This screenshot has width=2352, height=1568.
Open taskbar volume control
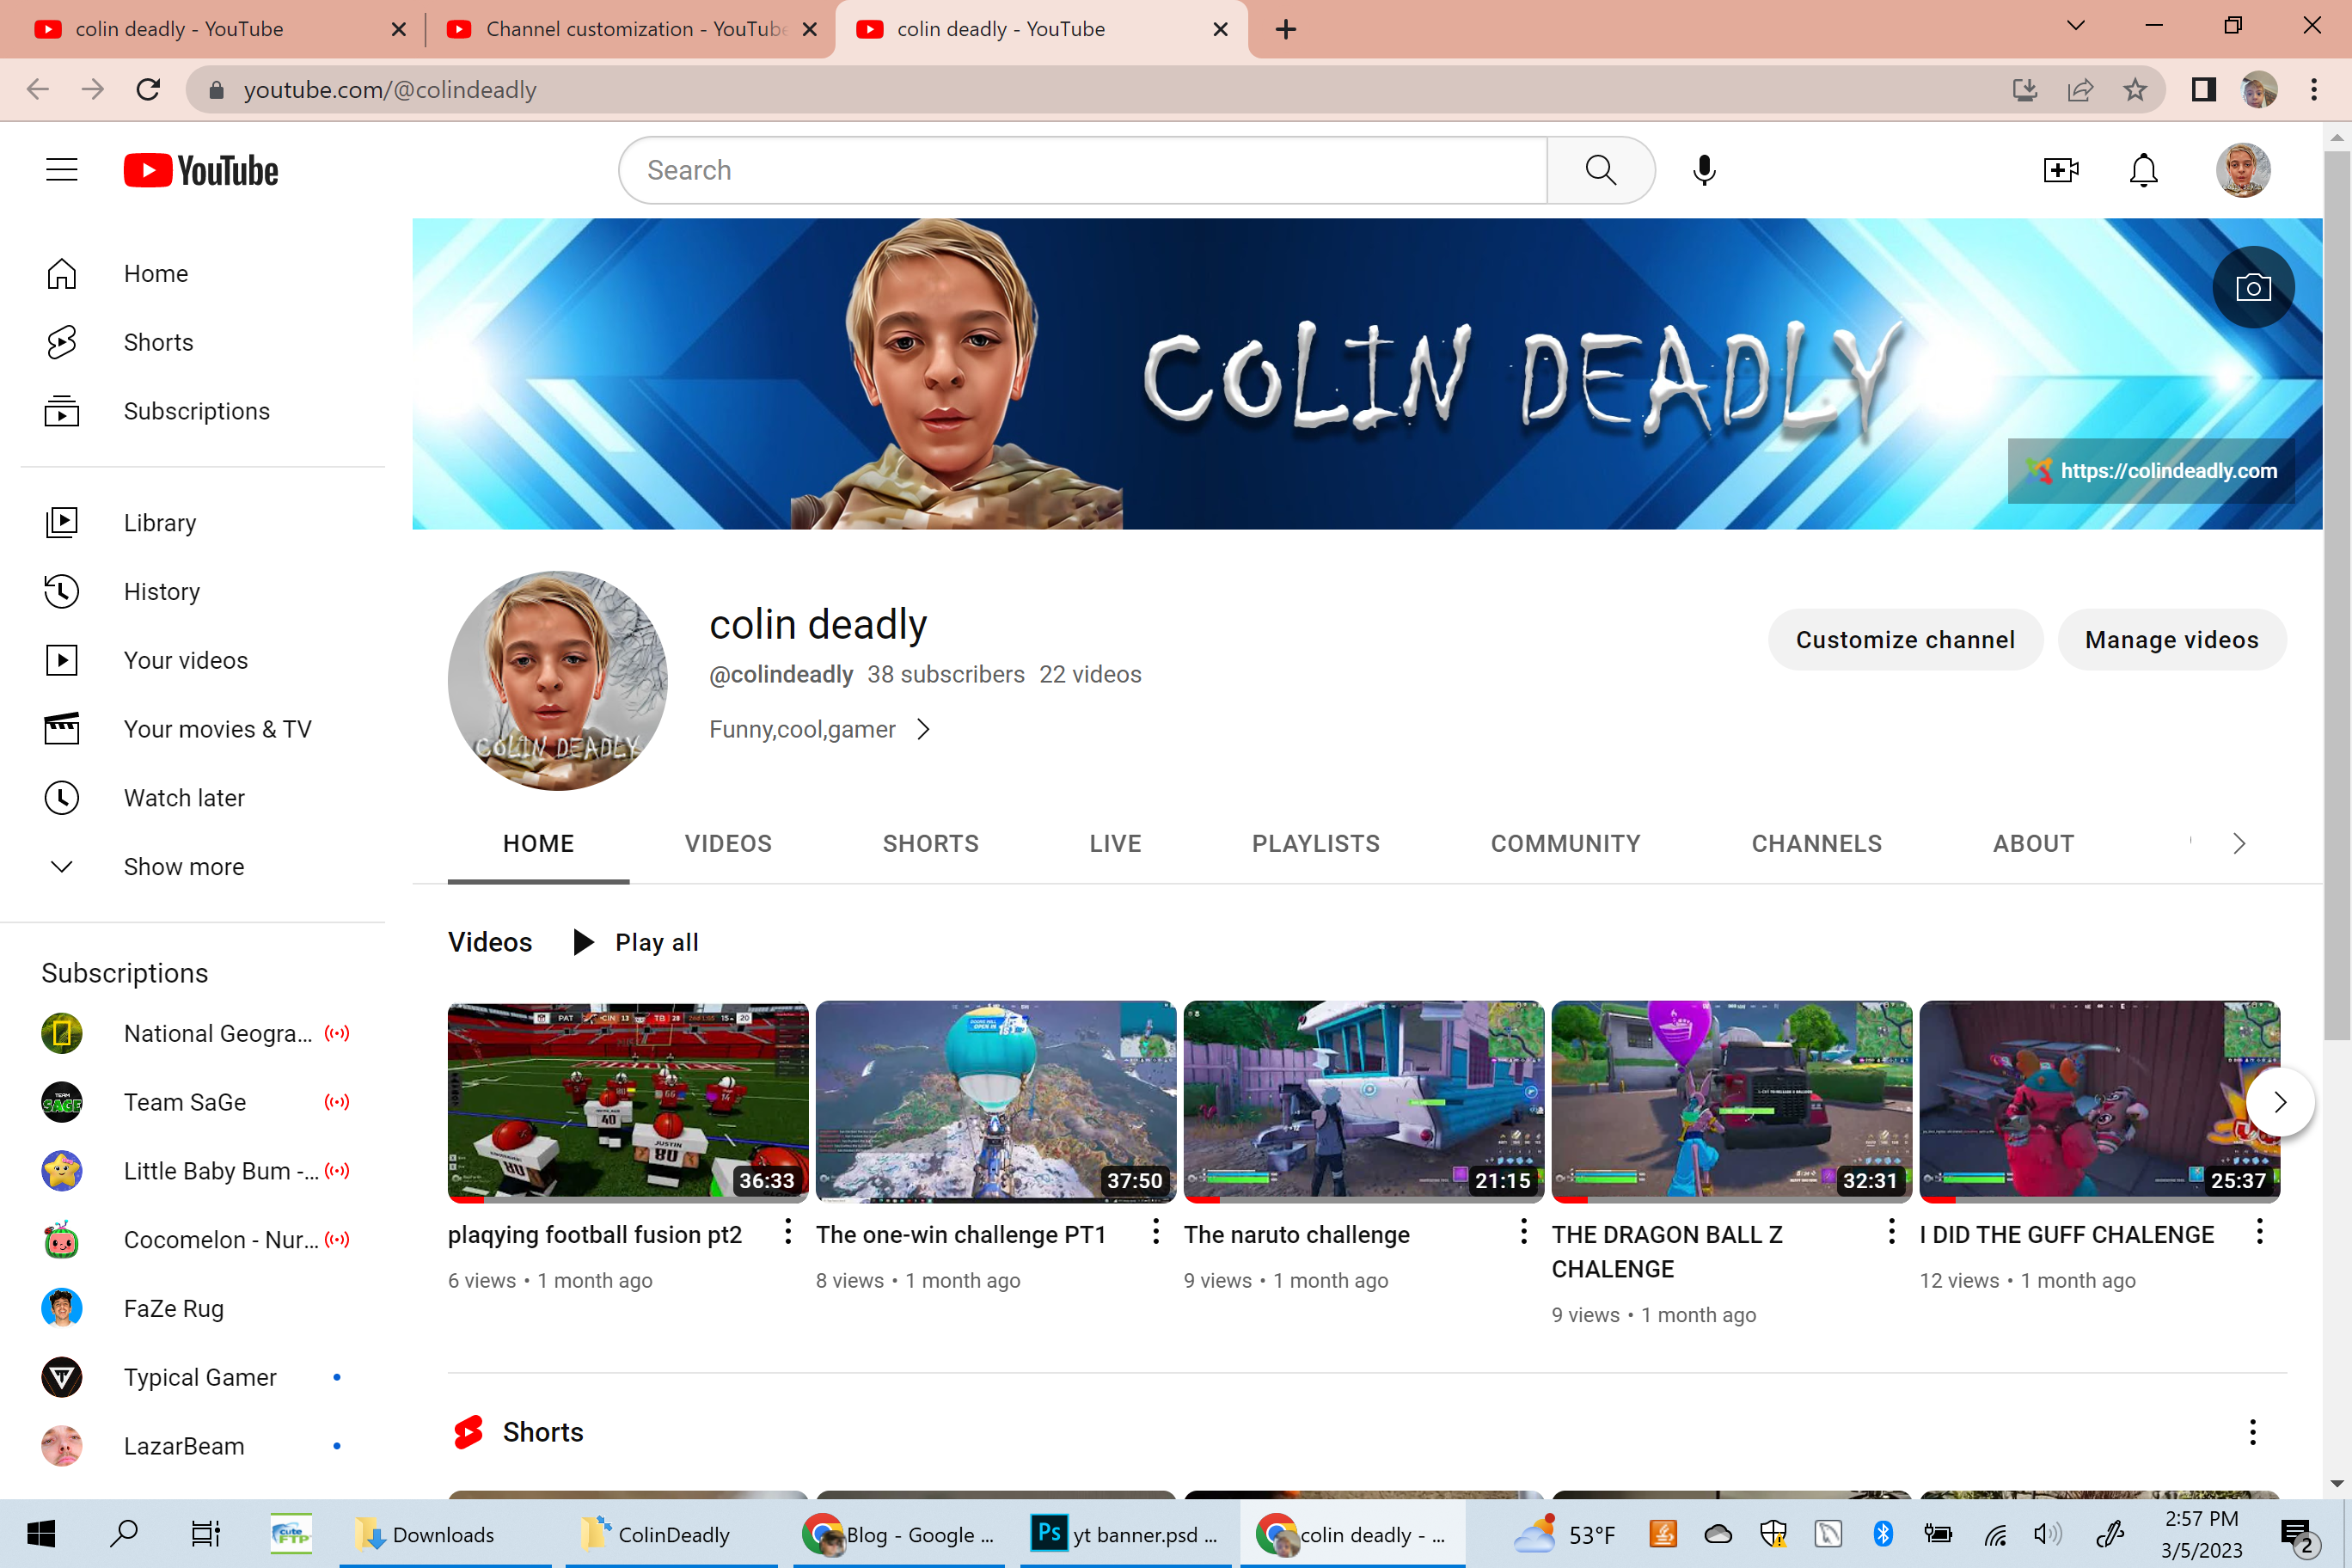pyautogui.click(x=2047, y=1534)
